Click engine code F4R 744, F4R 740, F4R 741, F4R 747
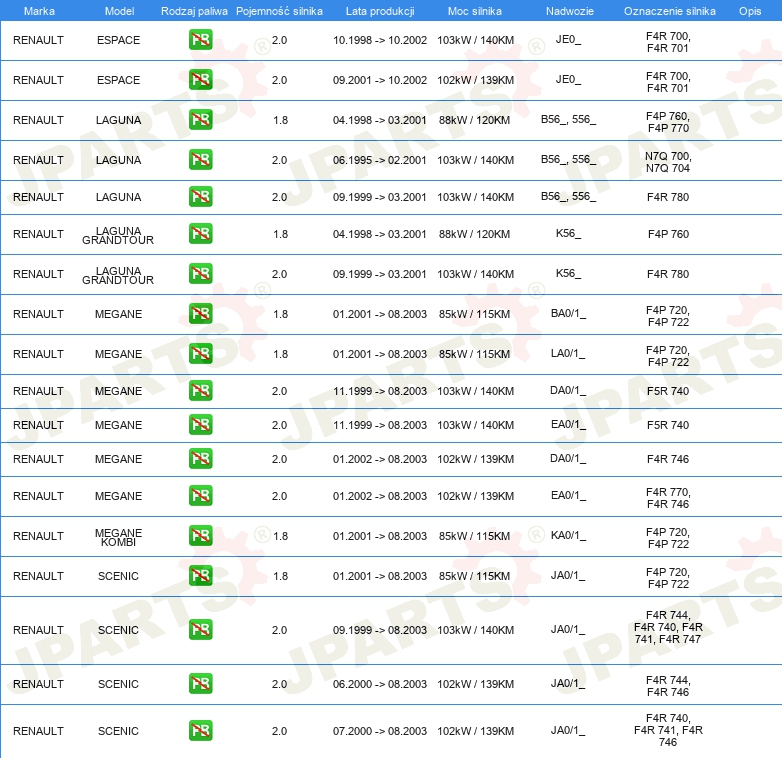 click(x=668, y=630)
